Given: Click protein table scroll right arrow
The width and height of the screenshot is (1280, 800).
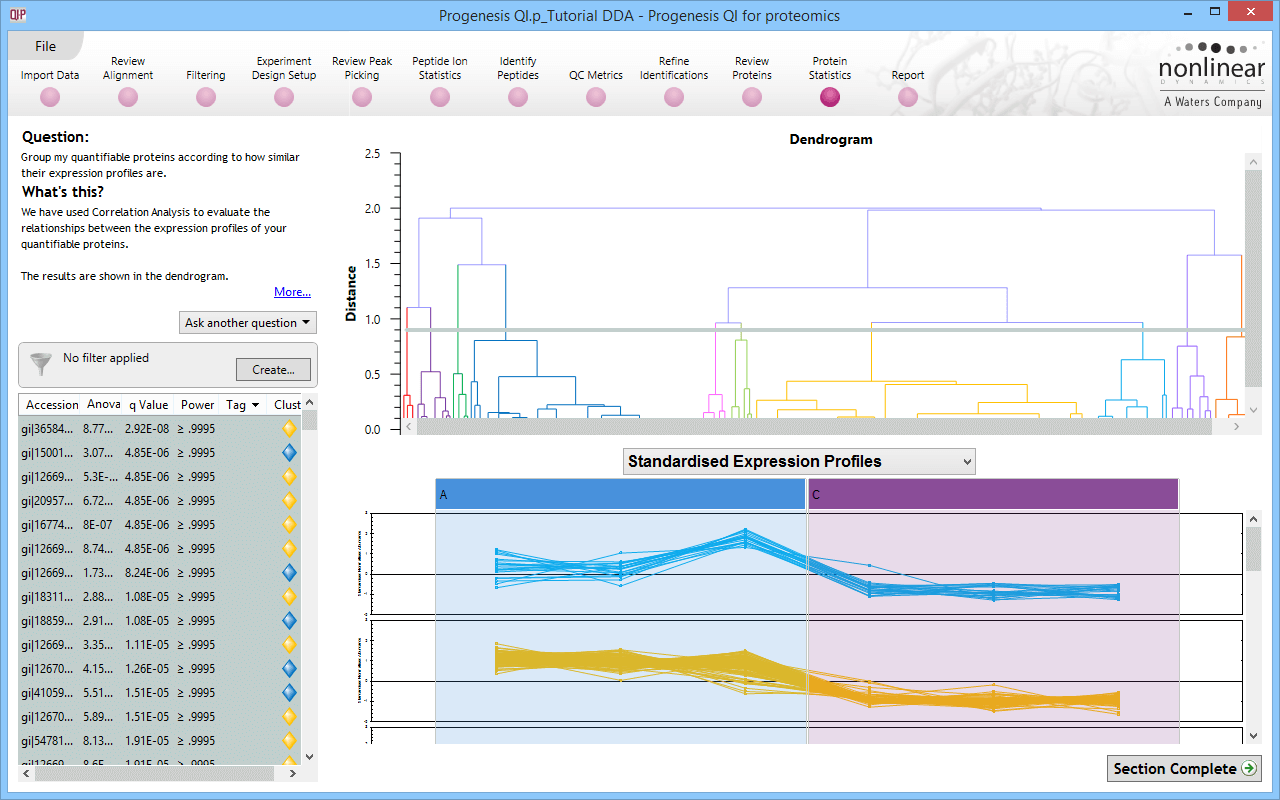Looking at the screenshot, I should click(x=292, y=773).
